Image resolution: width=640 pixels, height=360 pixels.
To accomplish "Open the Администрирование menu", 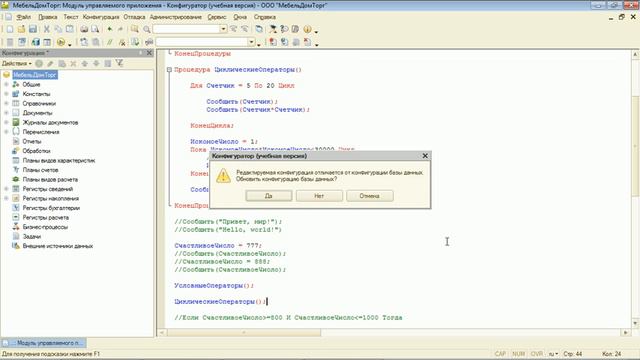I will click(x=176, y=17).
